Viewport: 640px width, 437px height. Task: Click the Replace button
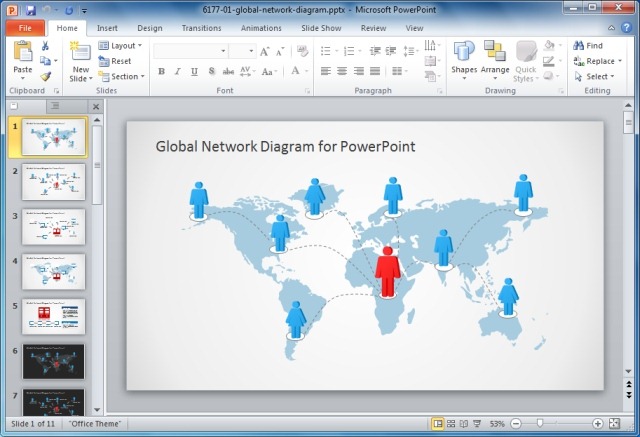[598, 61]
